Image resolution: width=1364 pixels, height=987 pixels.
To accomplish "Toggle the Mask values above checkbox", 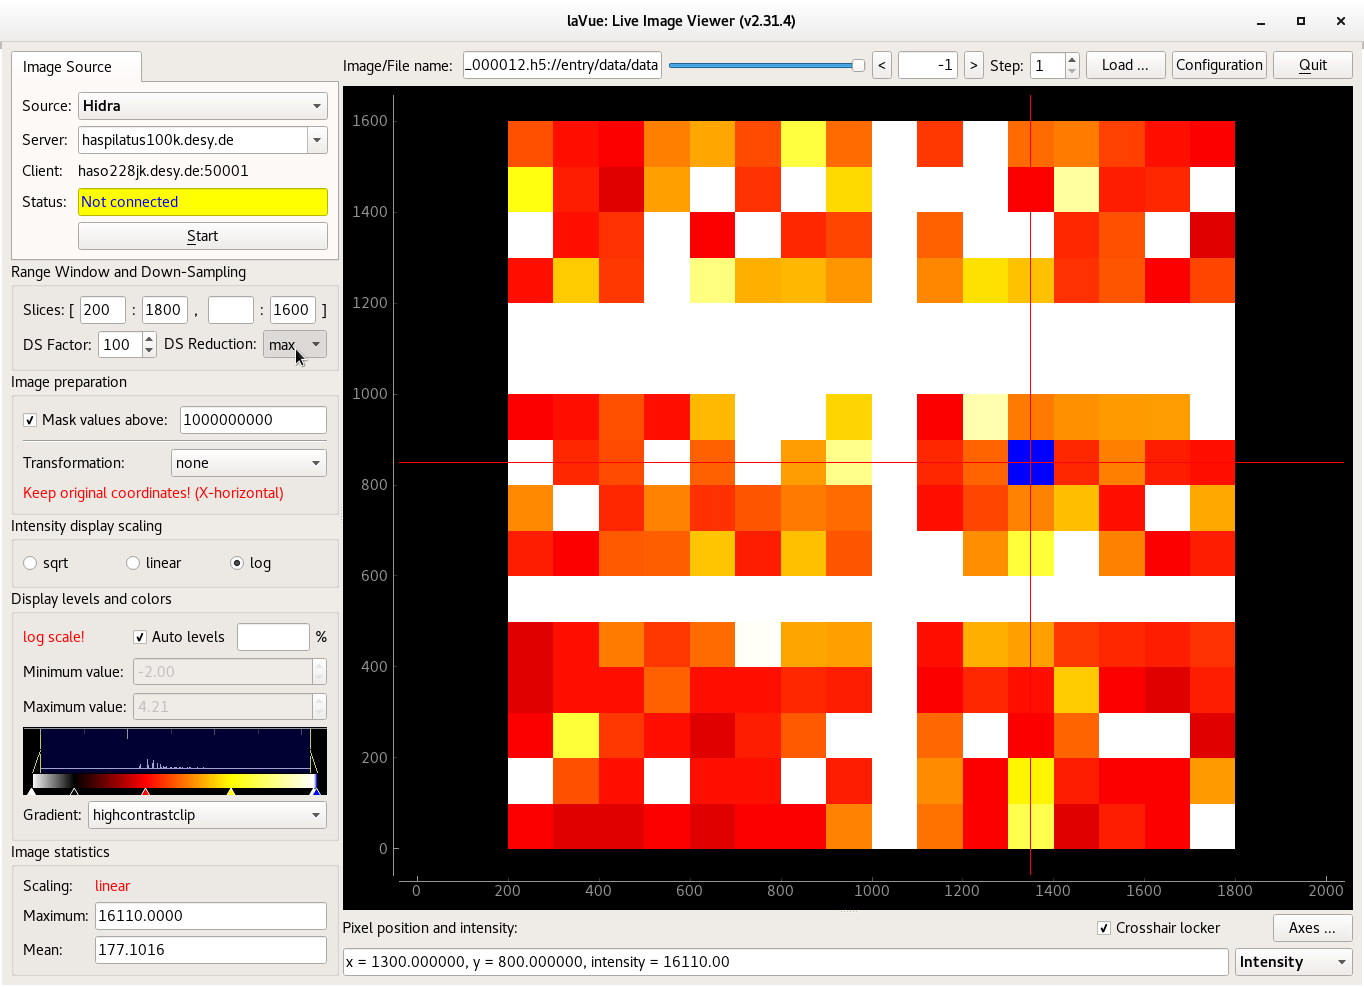I will [x=30, y=420].
